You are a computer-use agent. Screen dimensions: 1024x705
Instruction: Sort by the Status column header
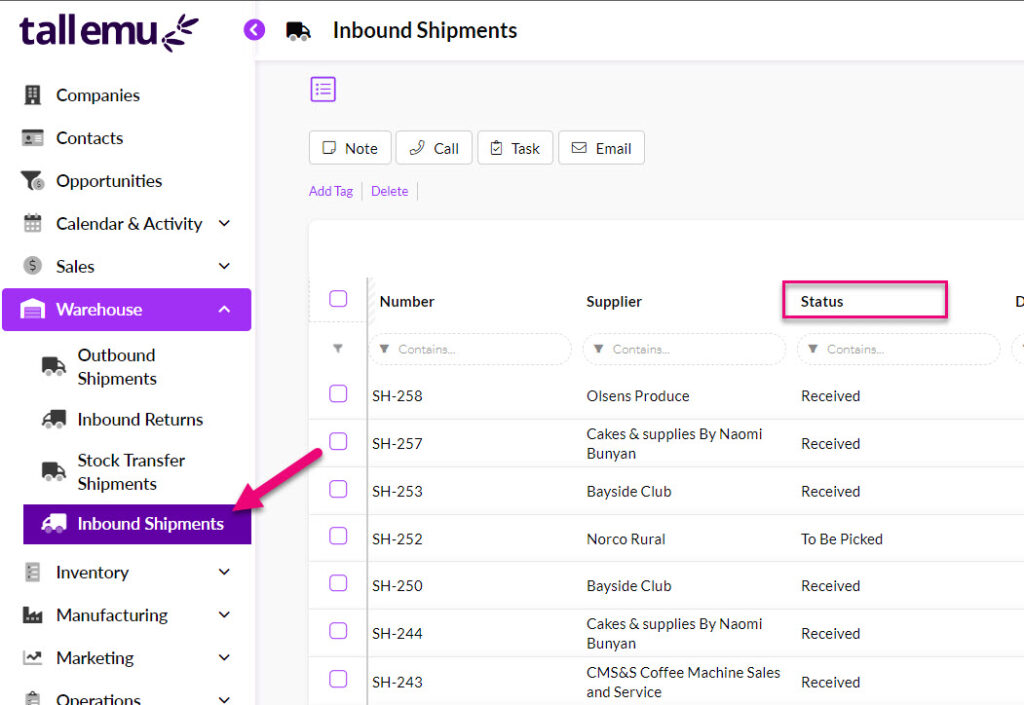(x=822, y=302)
